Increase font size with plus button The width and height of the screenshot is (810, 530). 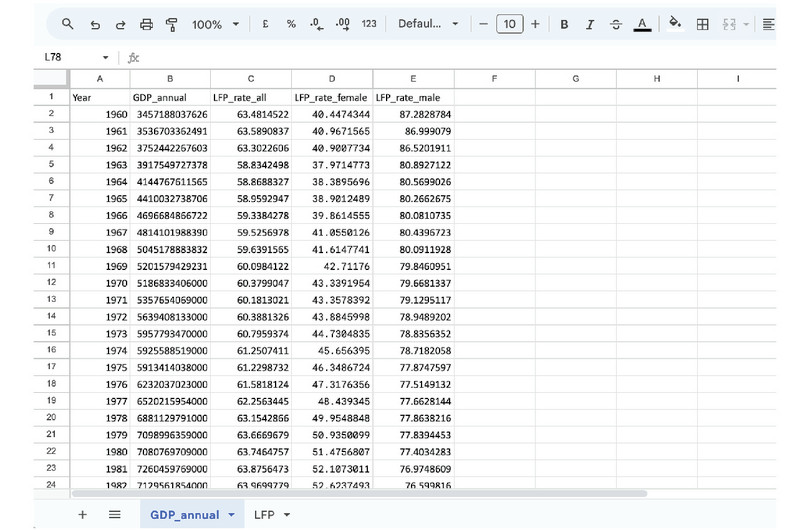coord(535,24)
